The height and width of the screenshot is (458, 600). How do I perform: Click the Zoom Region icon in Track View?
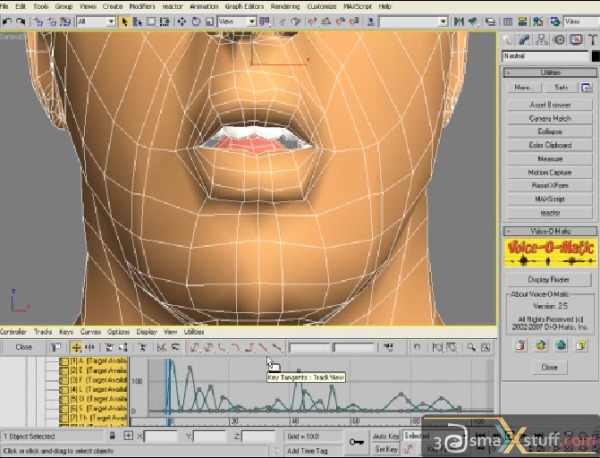coord(485,347)
